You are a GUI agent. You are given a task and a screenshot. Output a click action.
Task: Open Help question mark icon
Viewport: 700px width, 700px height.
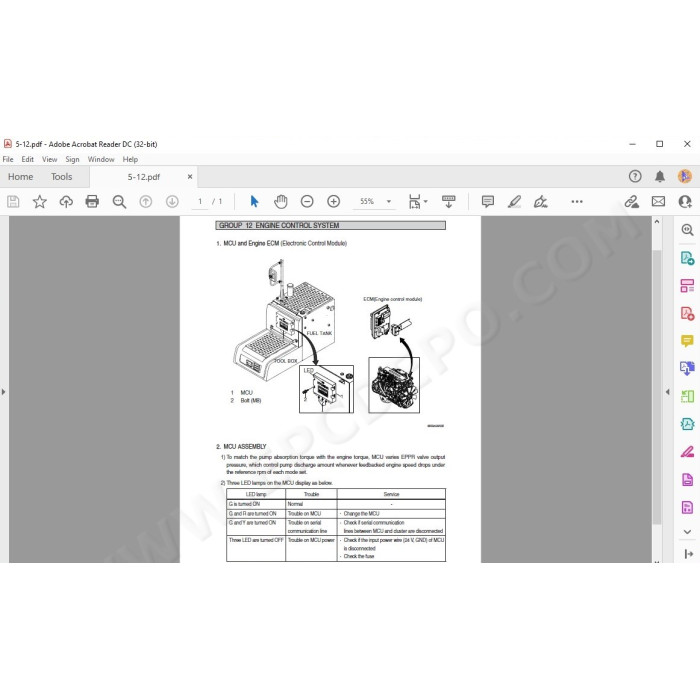(x=635, y=176)
